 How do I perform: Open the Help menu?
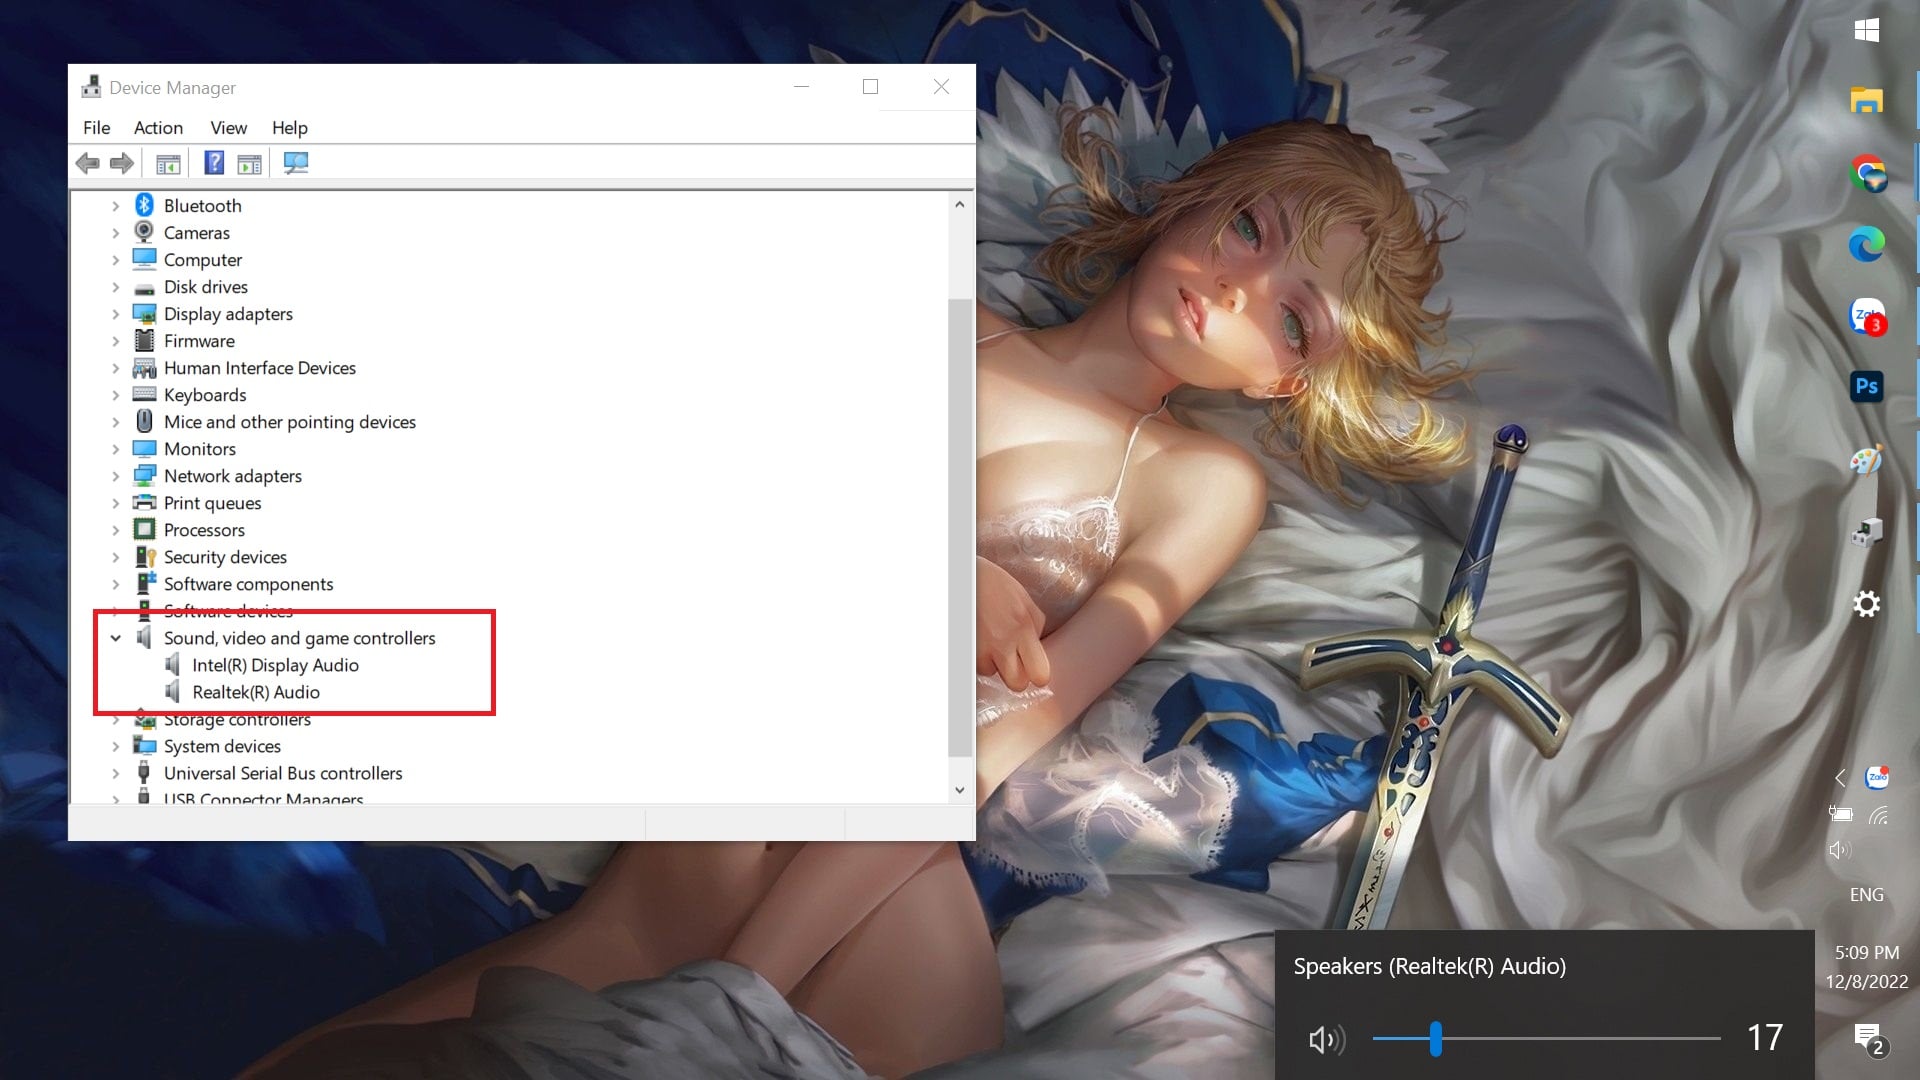[x=290, y=128]
